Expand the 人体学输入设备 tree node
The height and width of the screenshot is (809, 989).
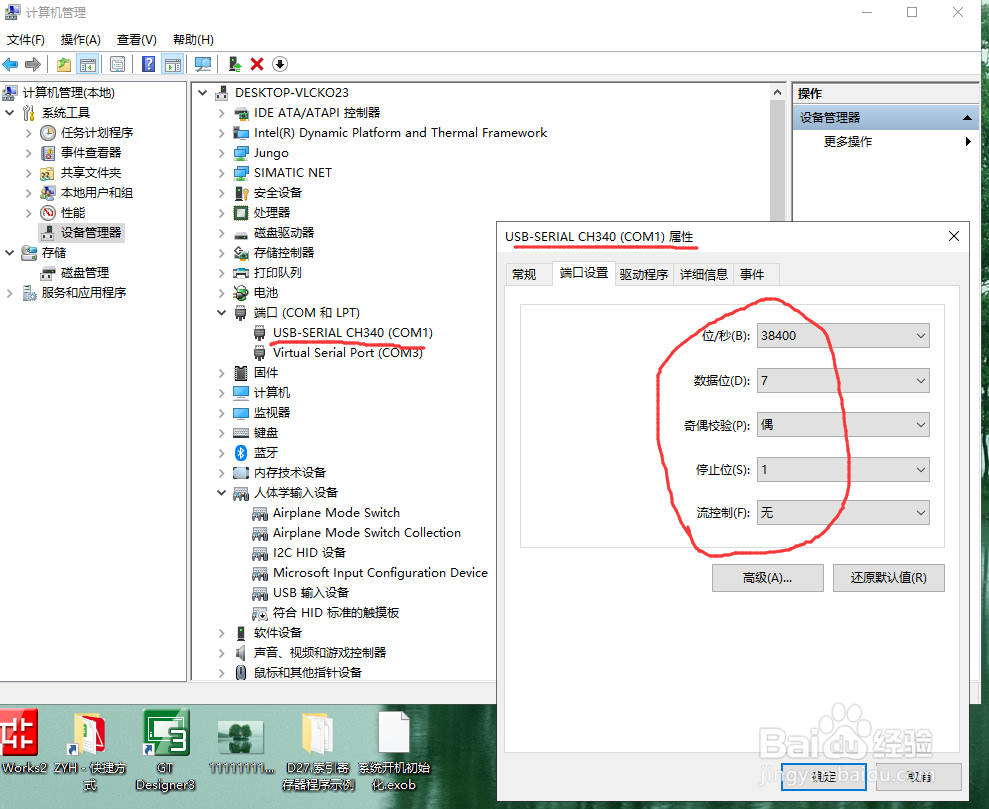(x=222, y=492)
